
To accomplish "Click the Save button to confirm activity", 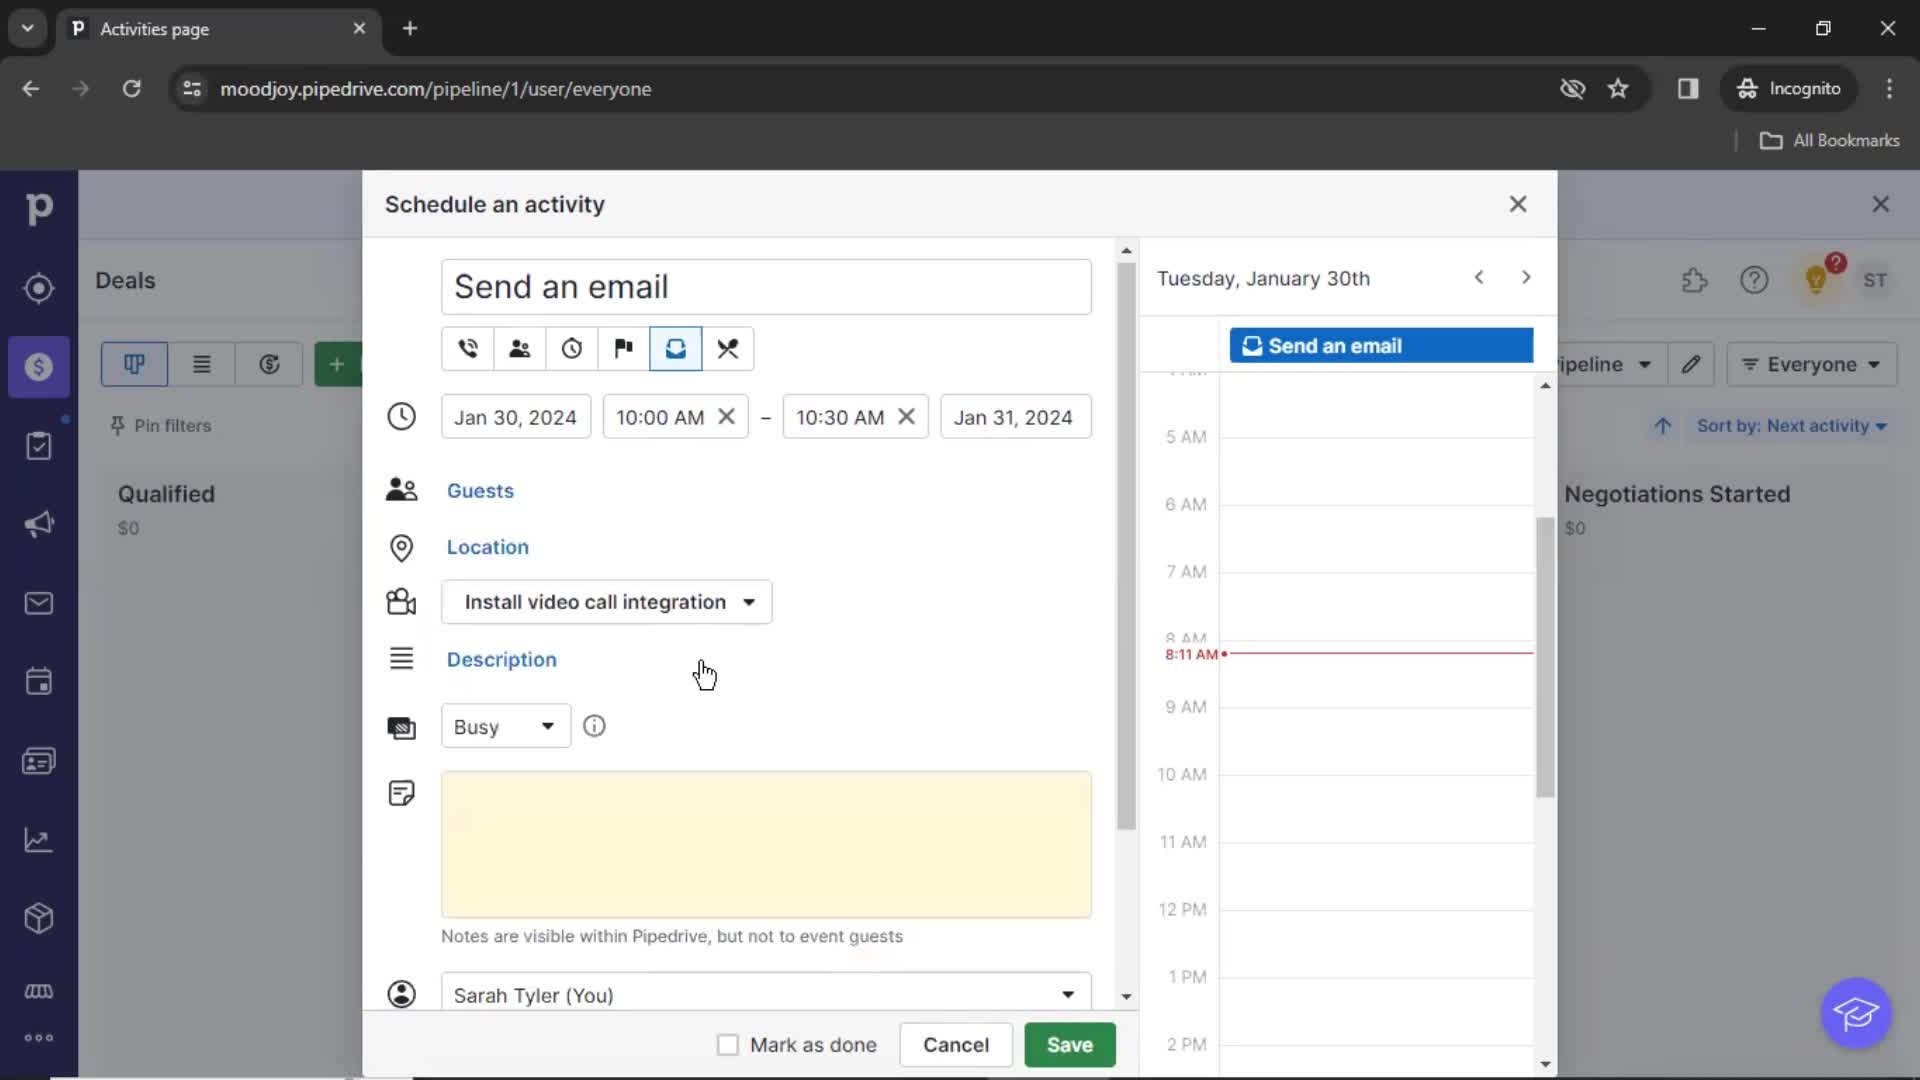I will point(1071,1044).
